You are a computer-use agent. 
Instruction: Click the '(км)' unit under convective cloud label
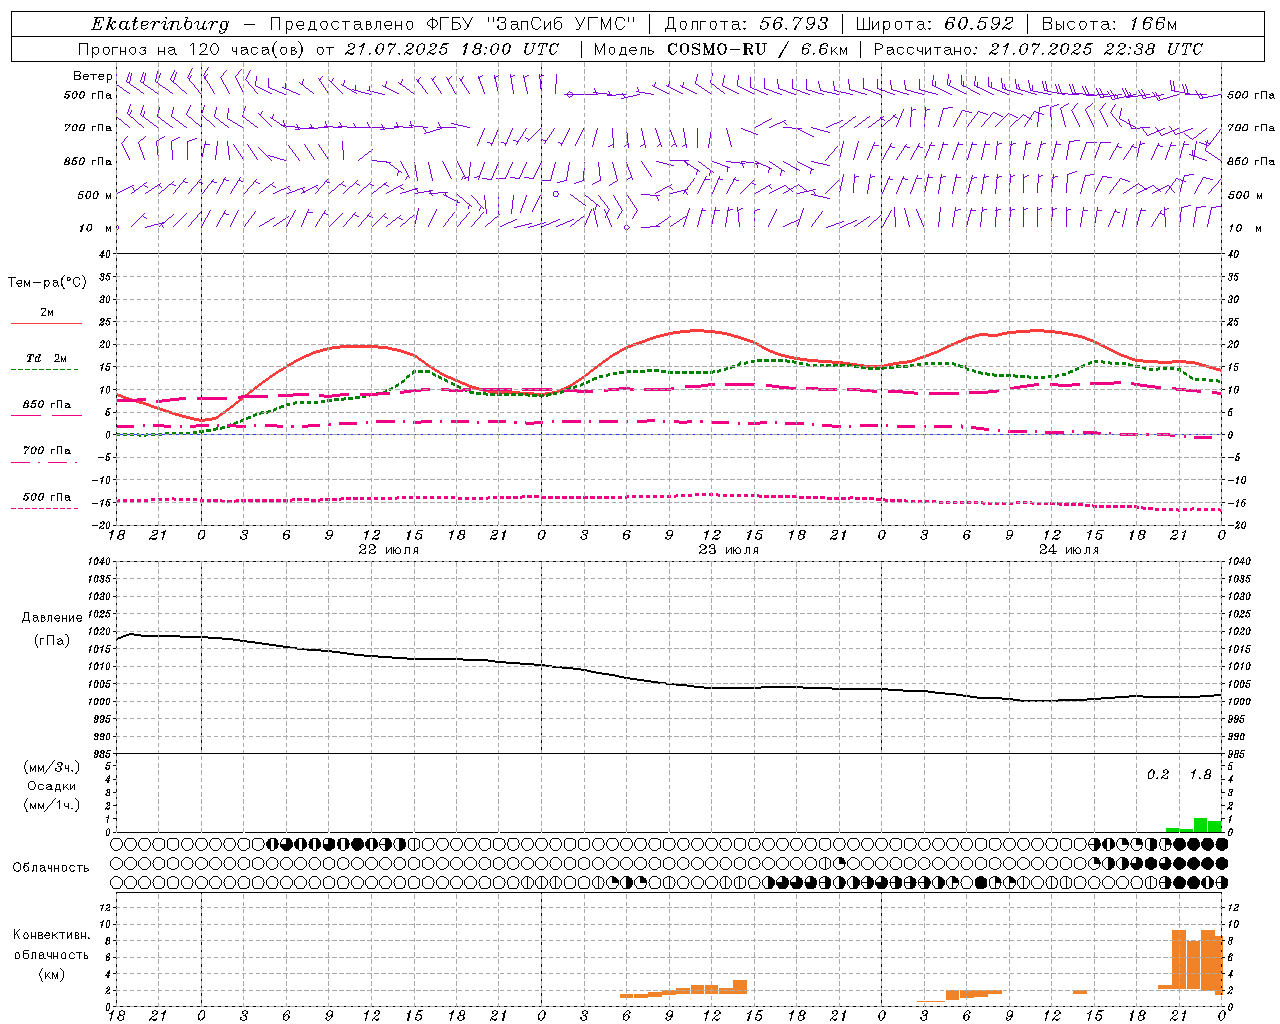(52, 974)
